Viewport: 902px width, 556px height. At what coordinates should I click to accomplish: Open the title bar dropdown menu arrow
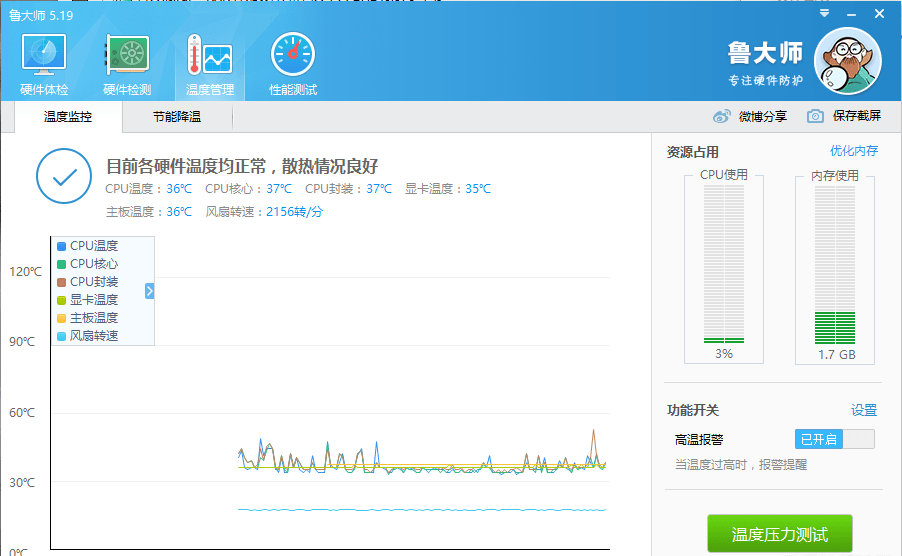point(824,13)
